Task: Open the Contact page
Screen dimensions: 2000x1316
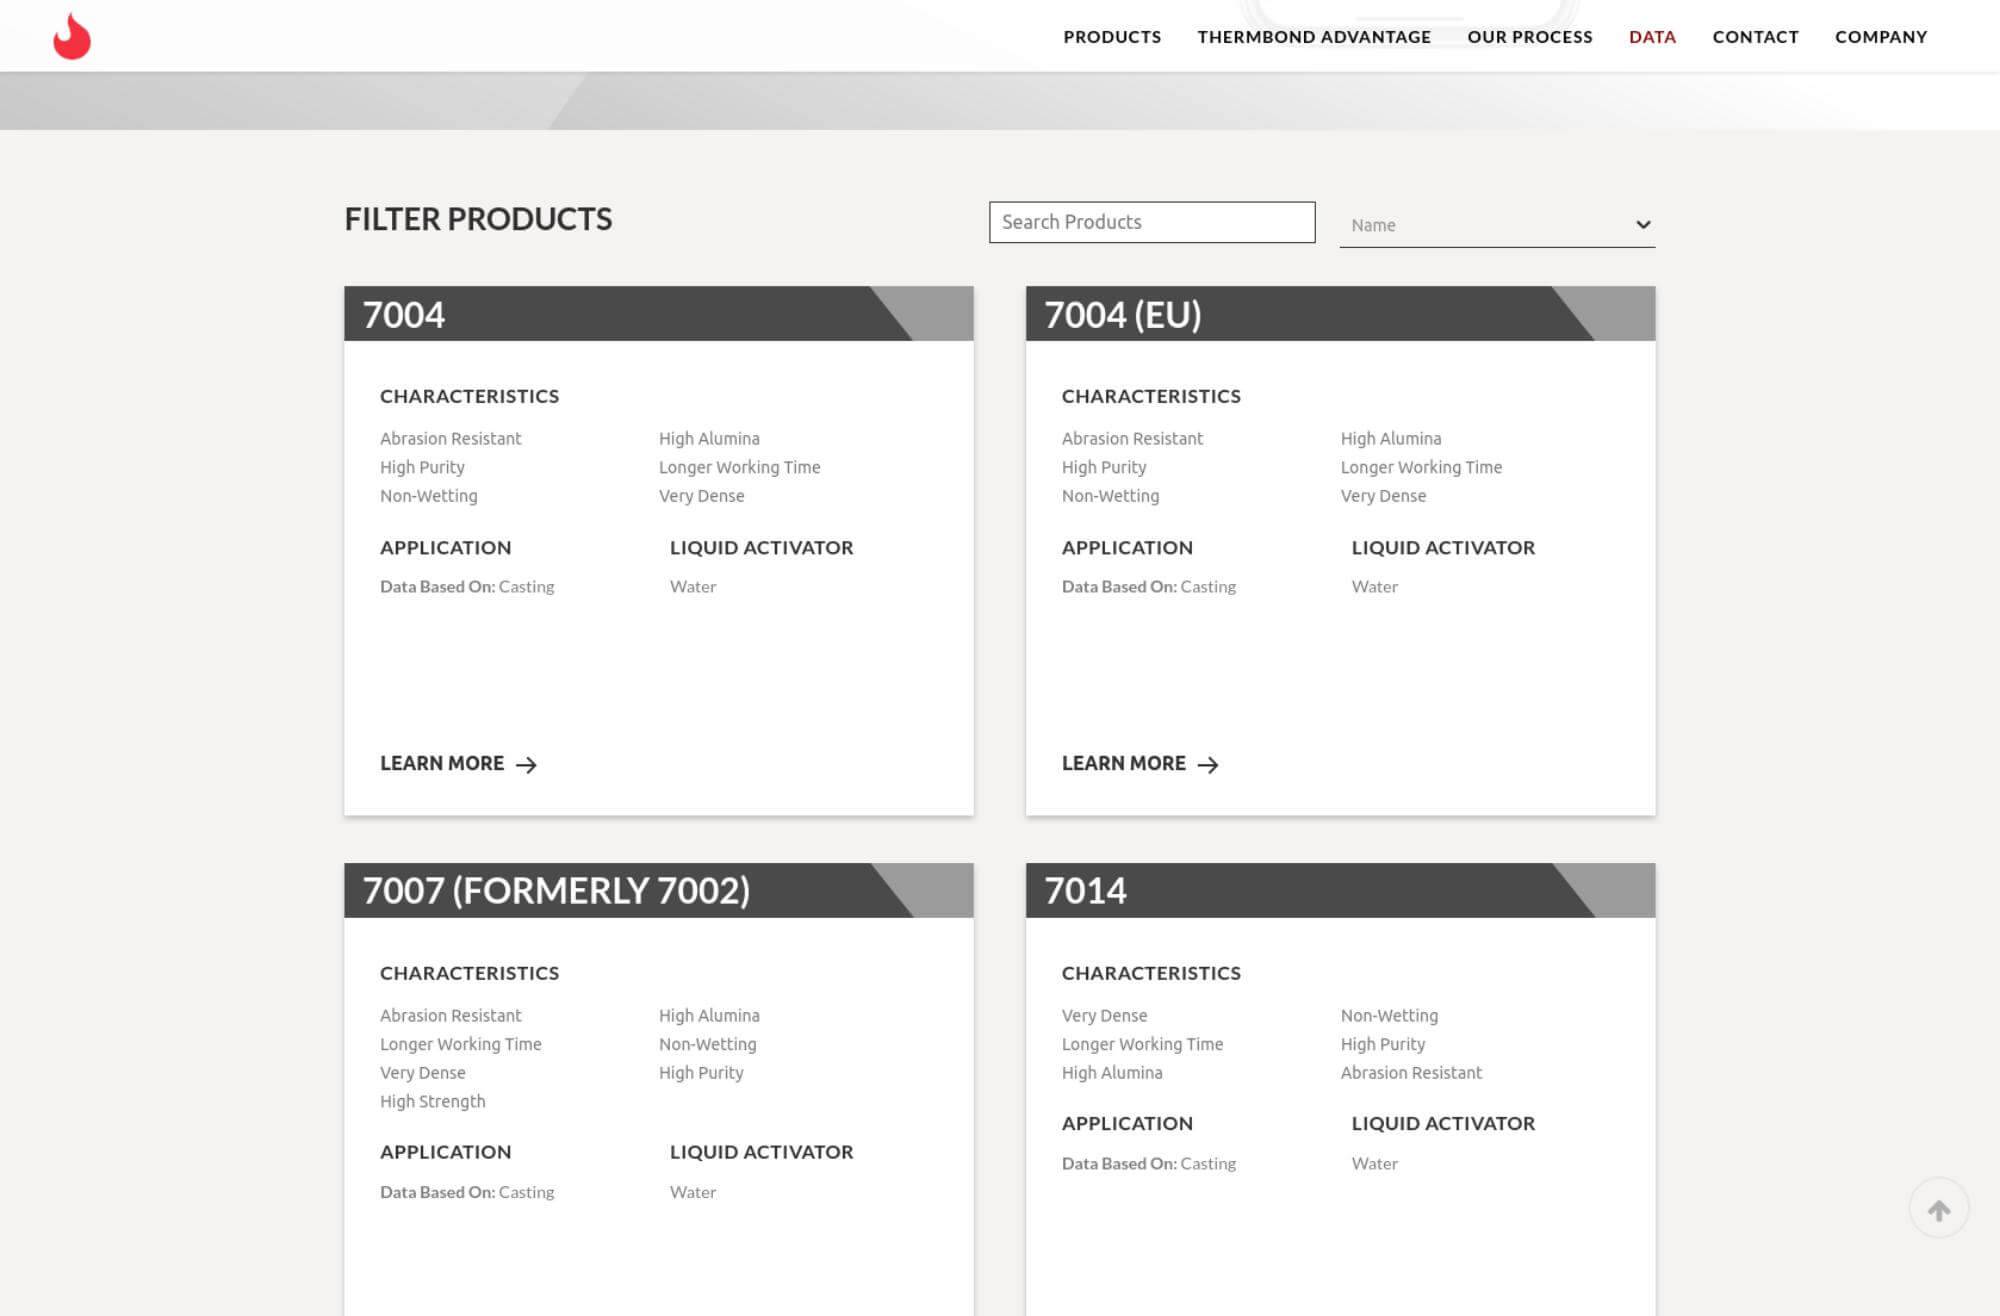Action: click(x=1755, y=37)
